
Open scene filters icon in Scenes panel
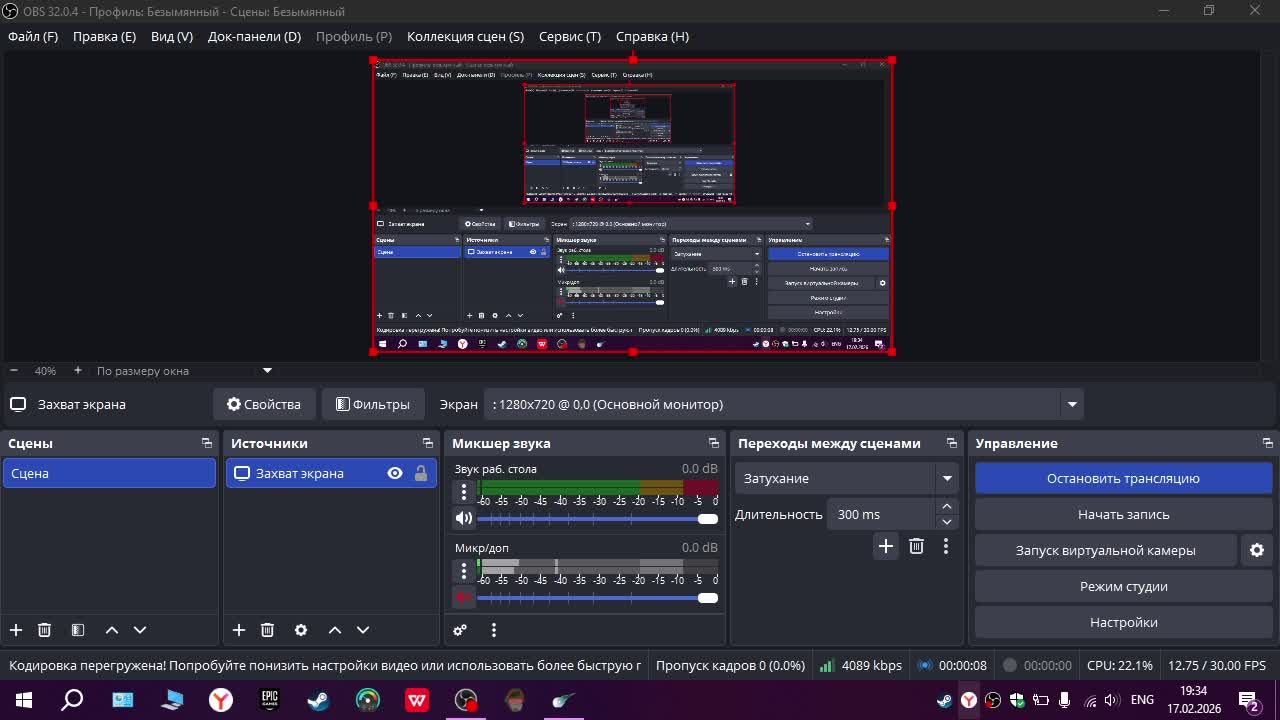click(x=78, y=630)
